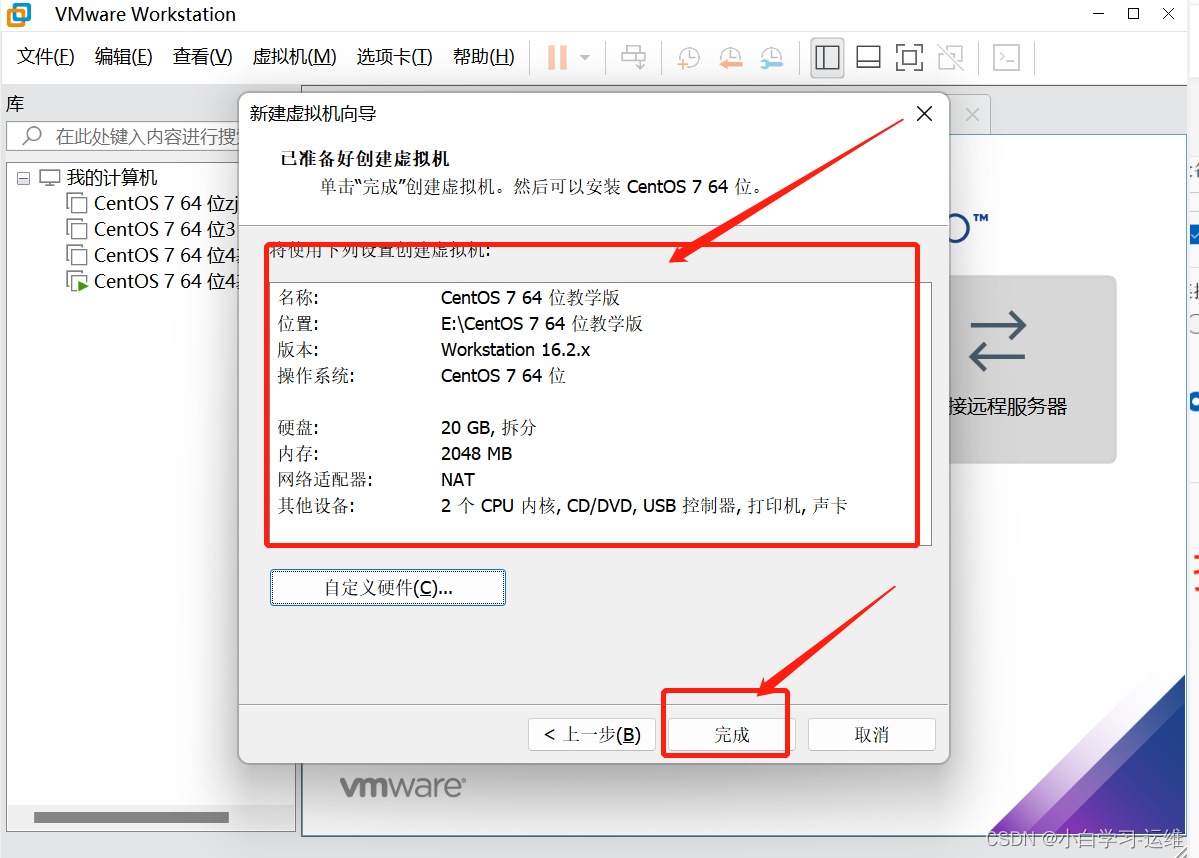
Task: Click the 内存 value 2048 MB
Action: click(476, 453)
